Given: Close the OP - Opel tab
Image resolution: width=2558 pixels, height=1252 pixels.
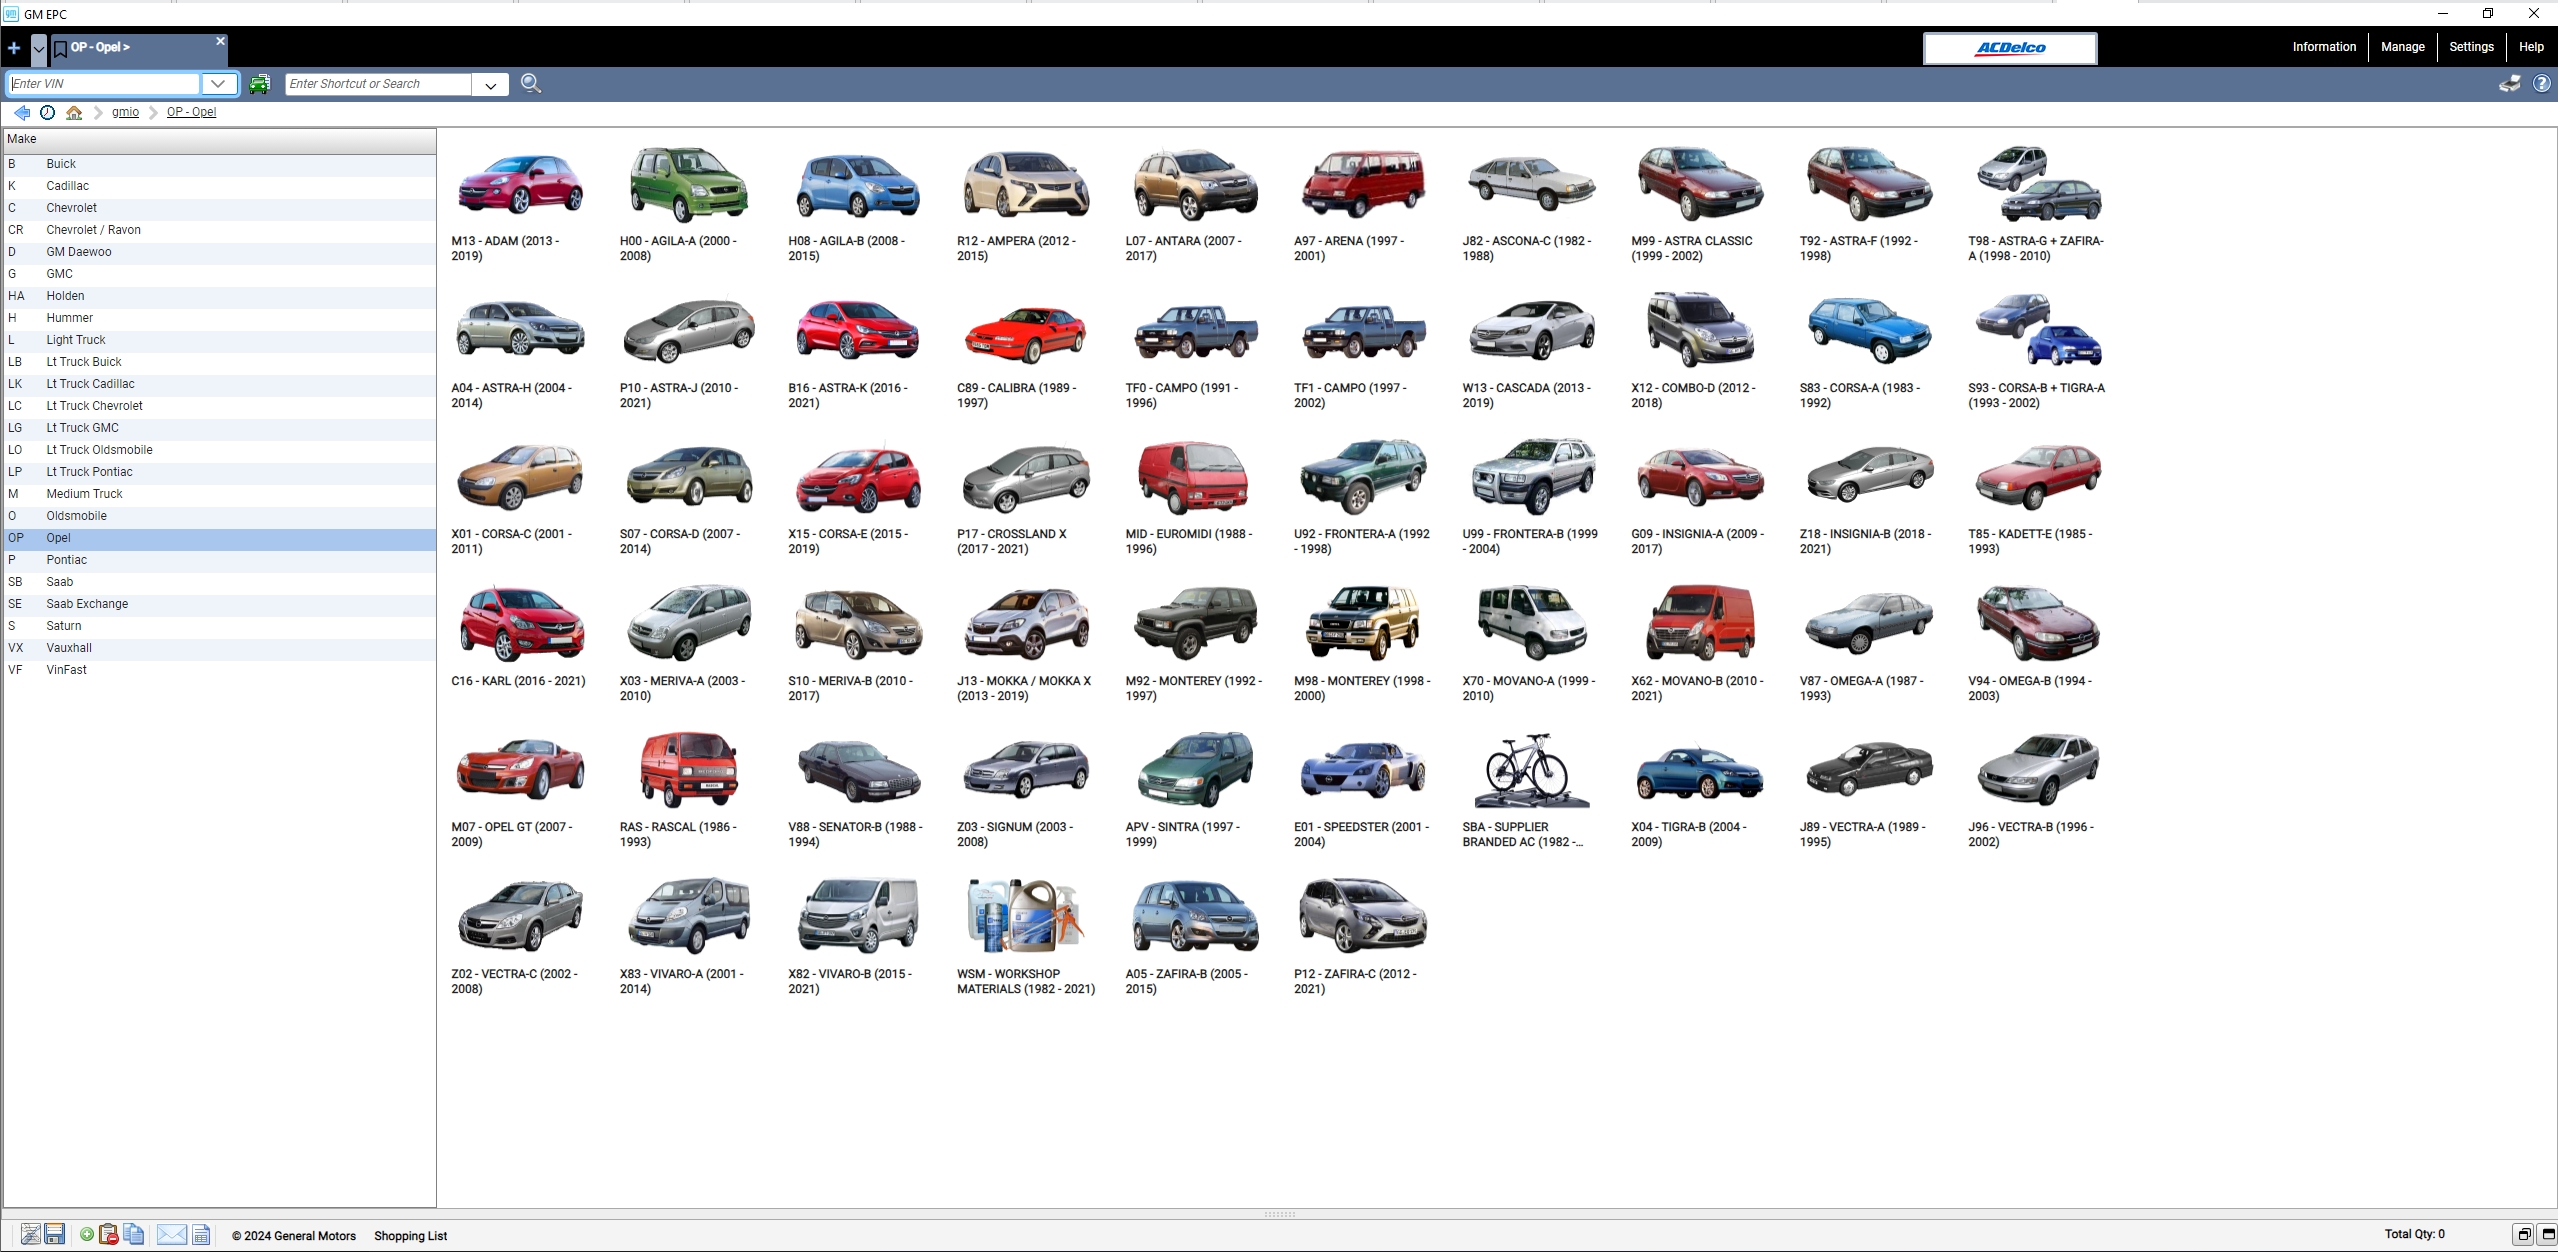Looking at the screenshot, I should pyautogui.click(x=220, y=41).
